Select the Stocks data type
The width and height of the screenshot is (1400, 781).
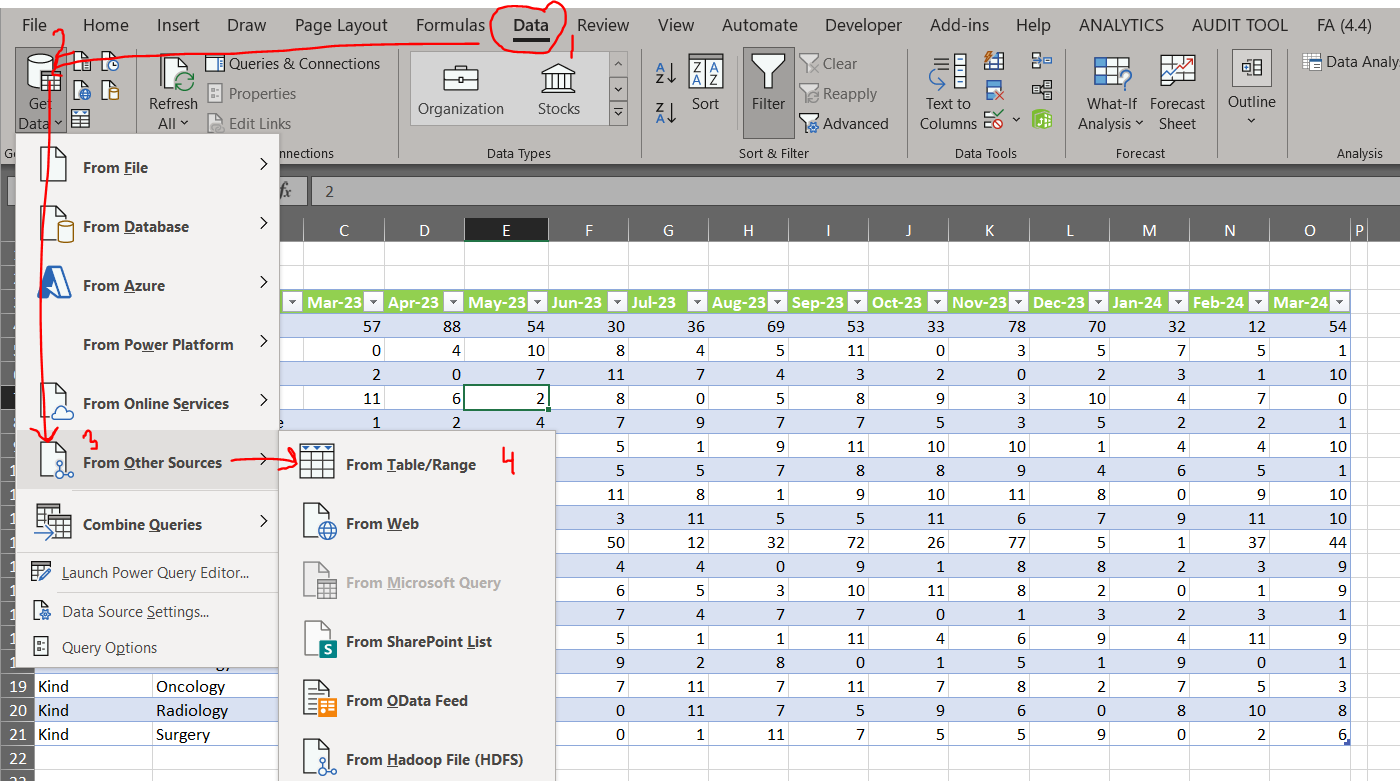[558, 91]
